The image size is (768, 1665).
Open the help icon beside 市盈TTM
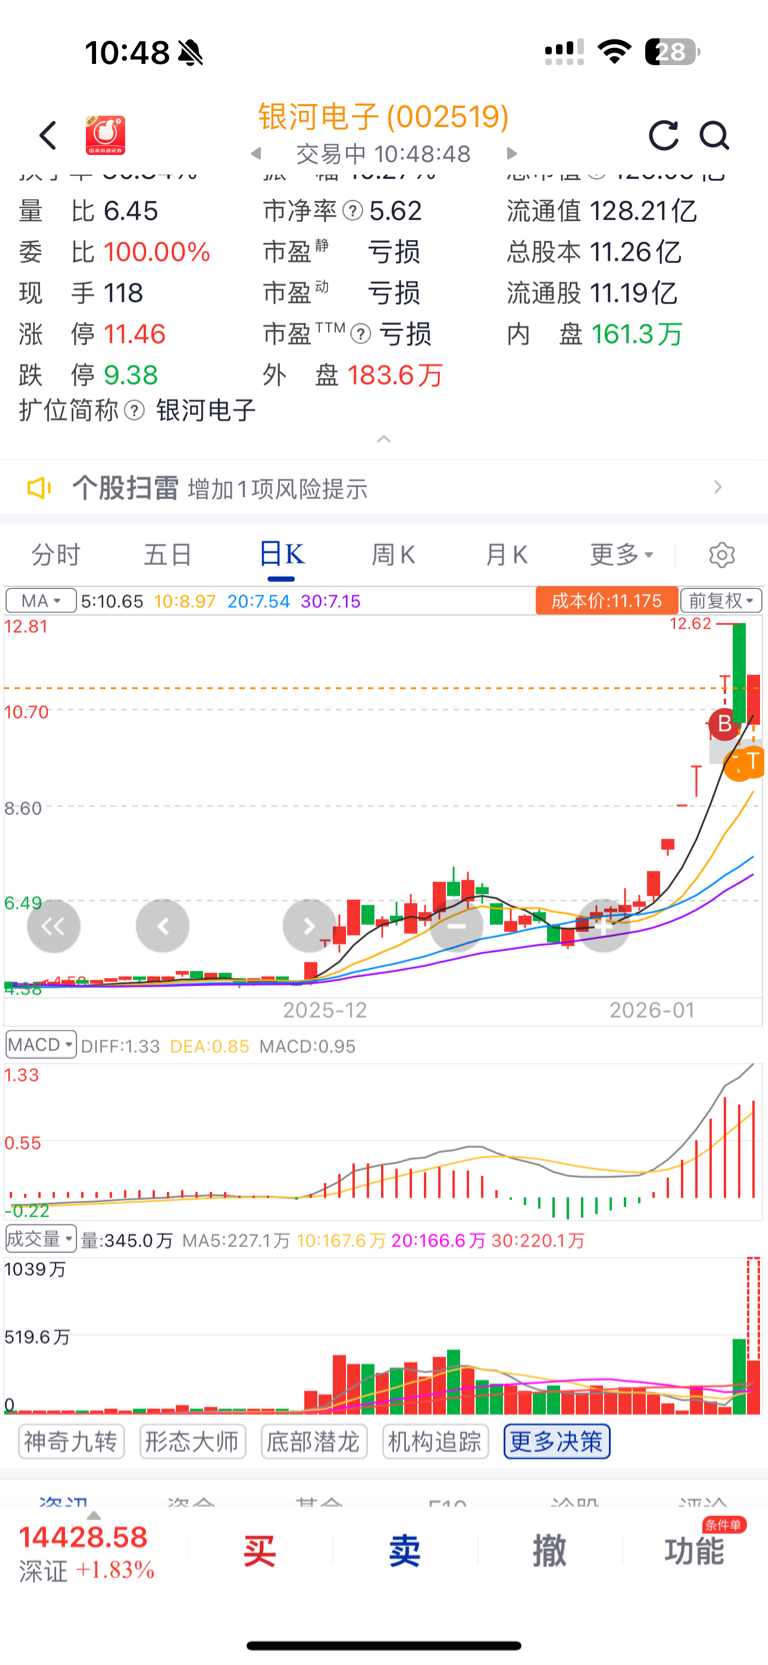pyautogui.click(x=361, y=334)
